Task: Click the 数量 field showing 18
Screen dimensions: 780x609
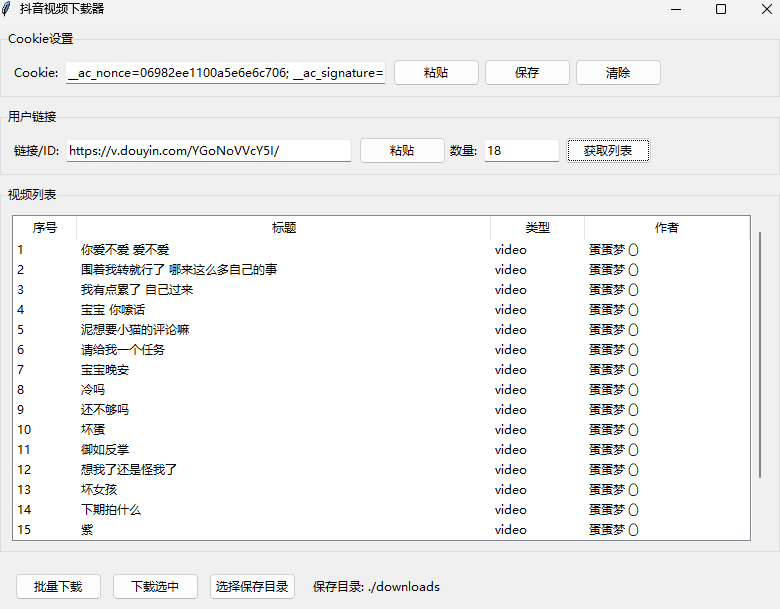Action: (522, 151)
